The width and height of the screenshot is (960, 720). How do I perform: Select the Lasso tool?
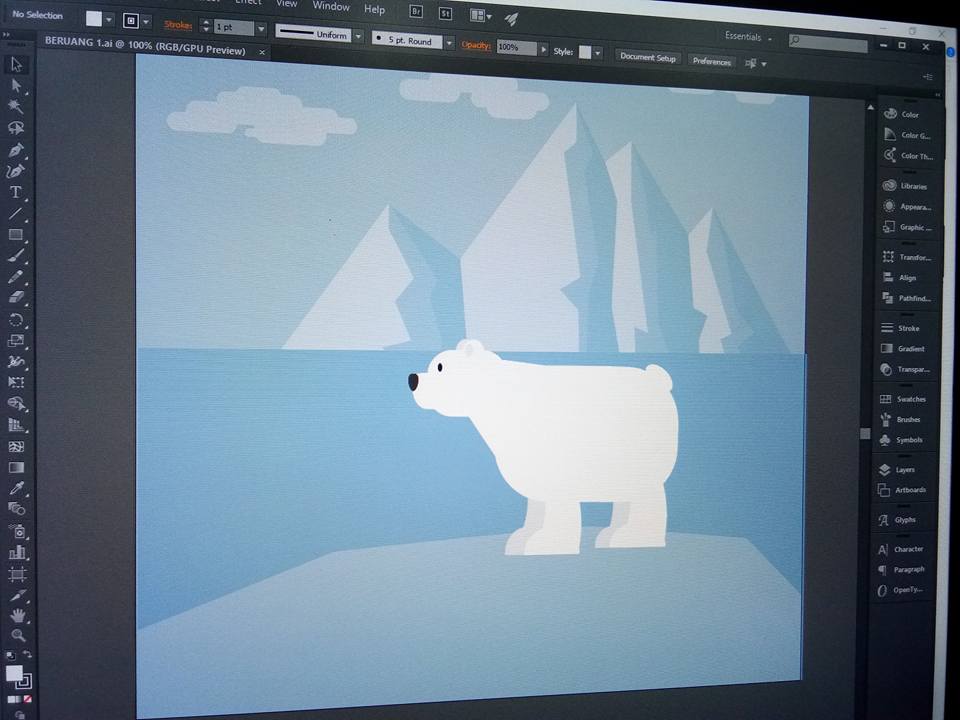tap(15, 127)
